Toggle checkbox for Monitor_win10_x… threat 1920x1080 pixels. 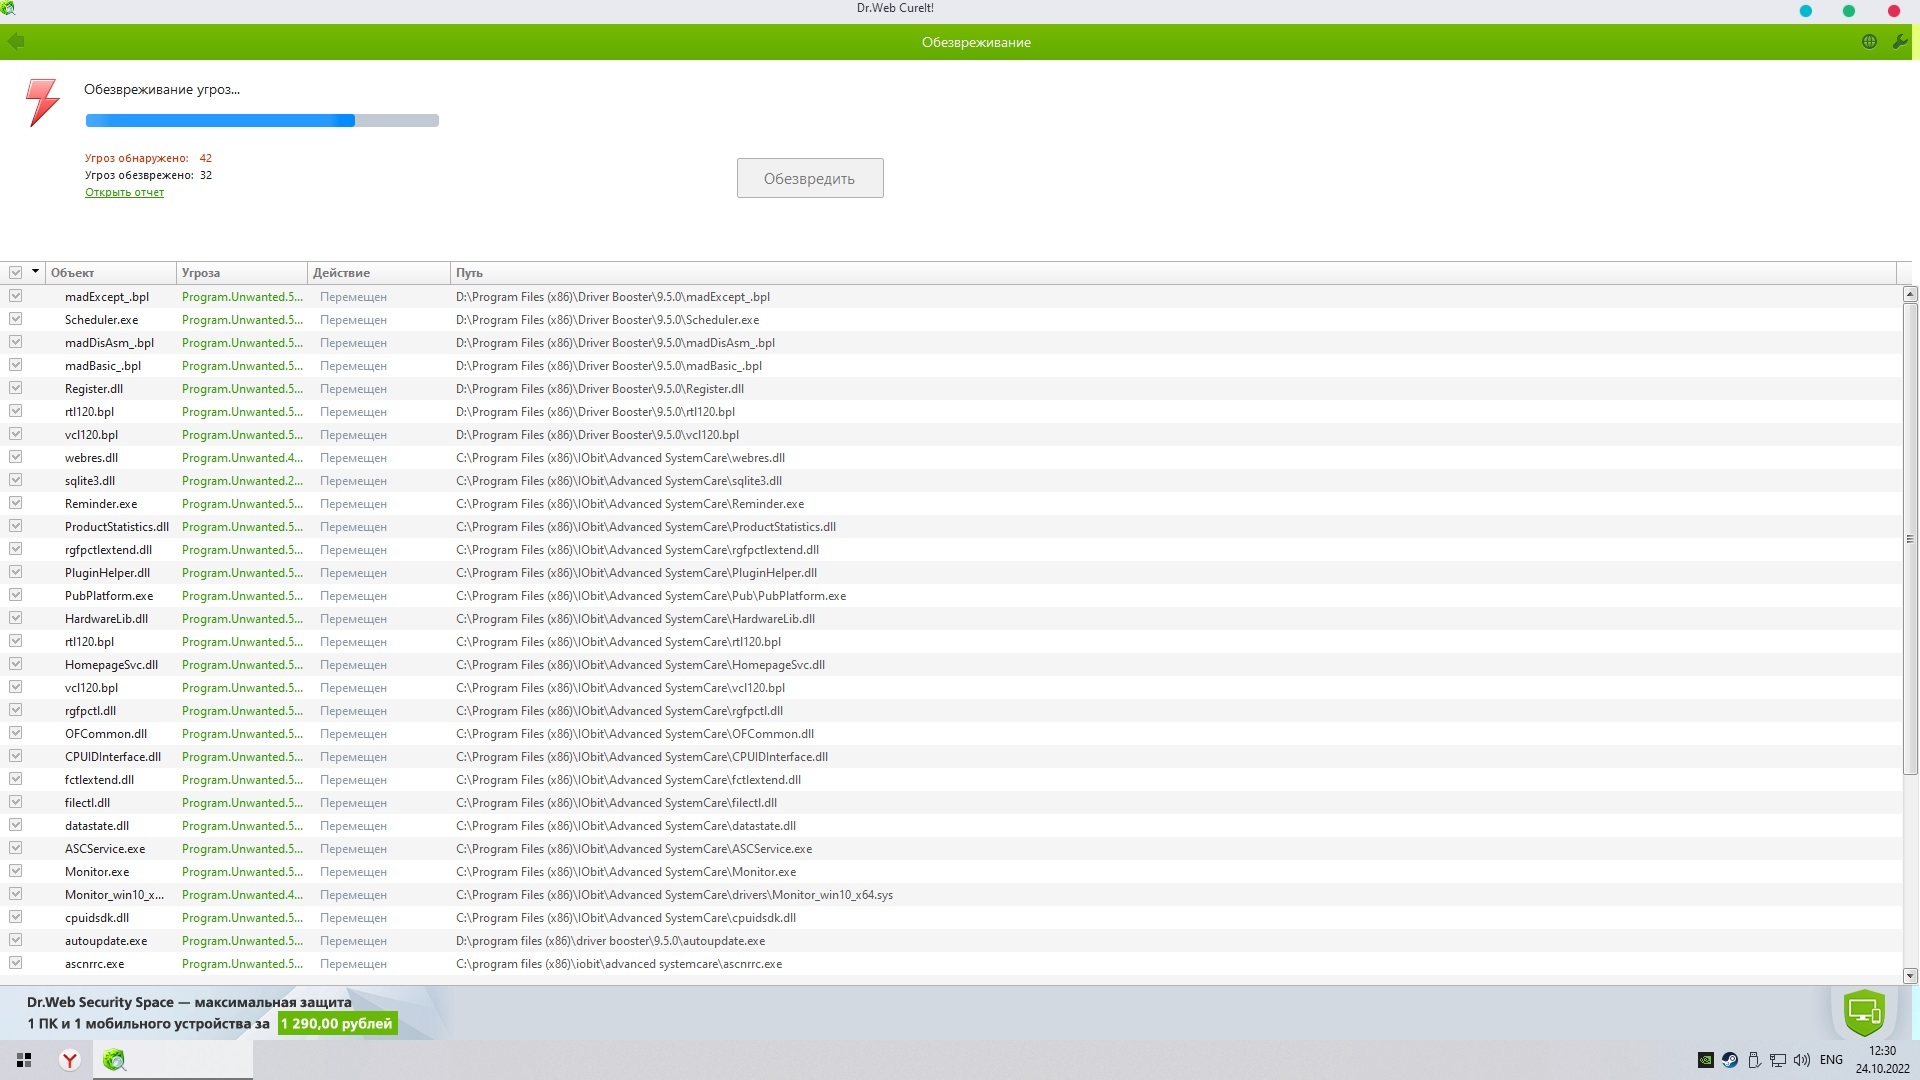point(16,894)
